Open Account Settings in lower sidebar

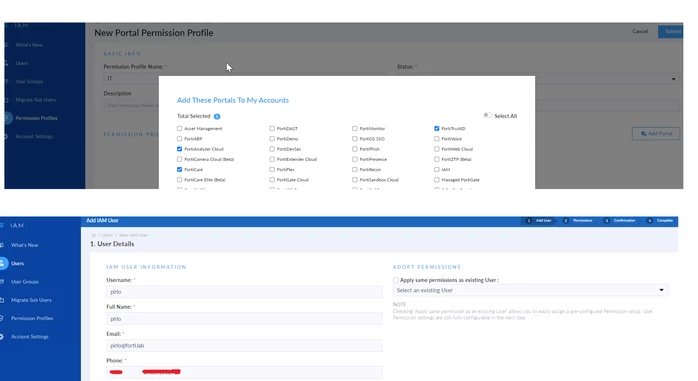(30, 336)
